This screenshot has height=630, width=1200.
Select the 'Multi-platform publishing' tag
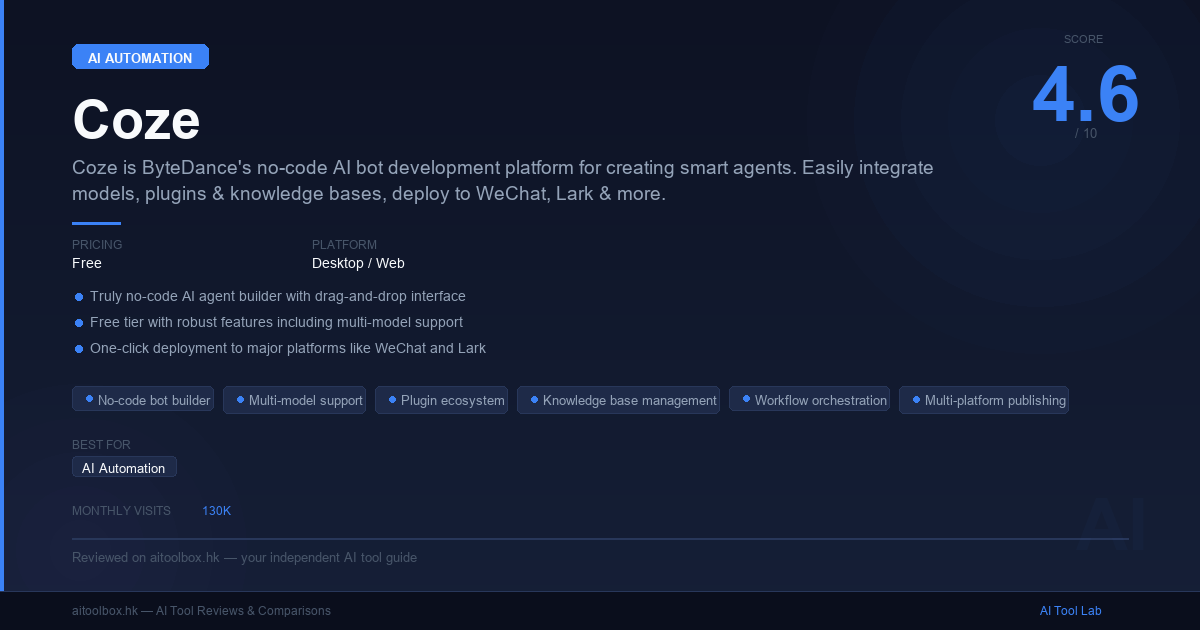click(984, 400)
